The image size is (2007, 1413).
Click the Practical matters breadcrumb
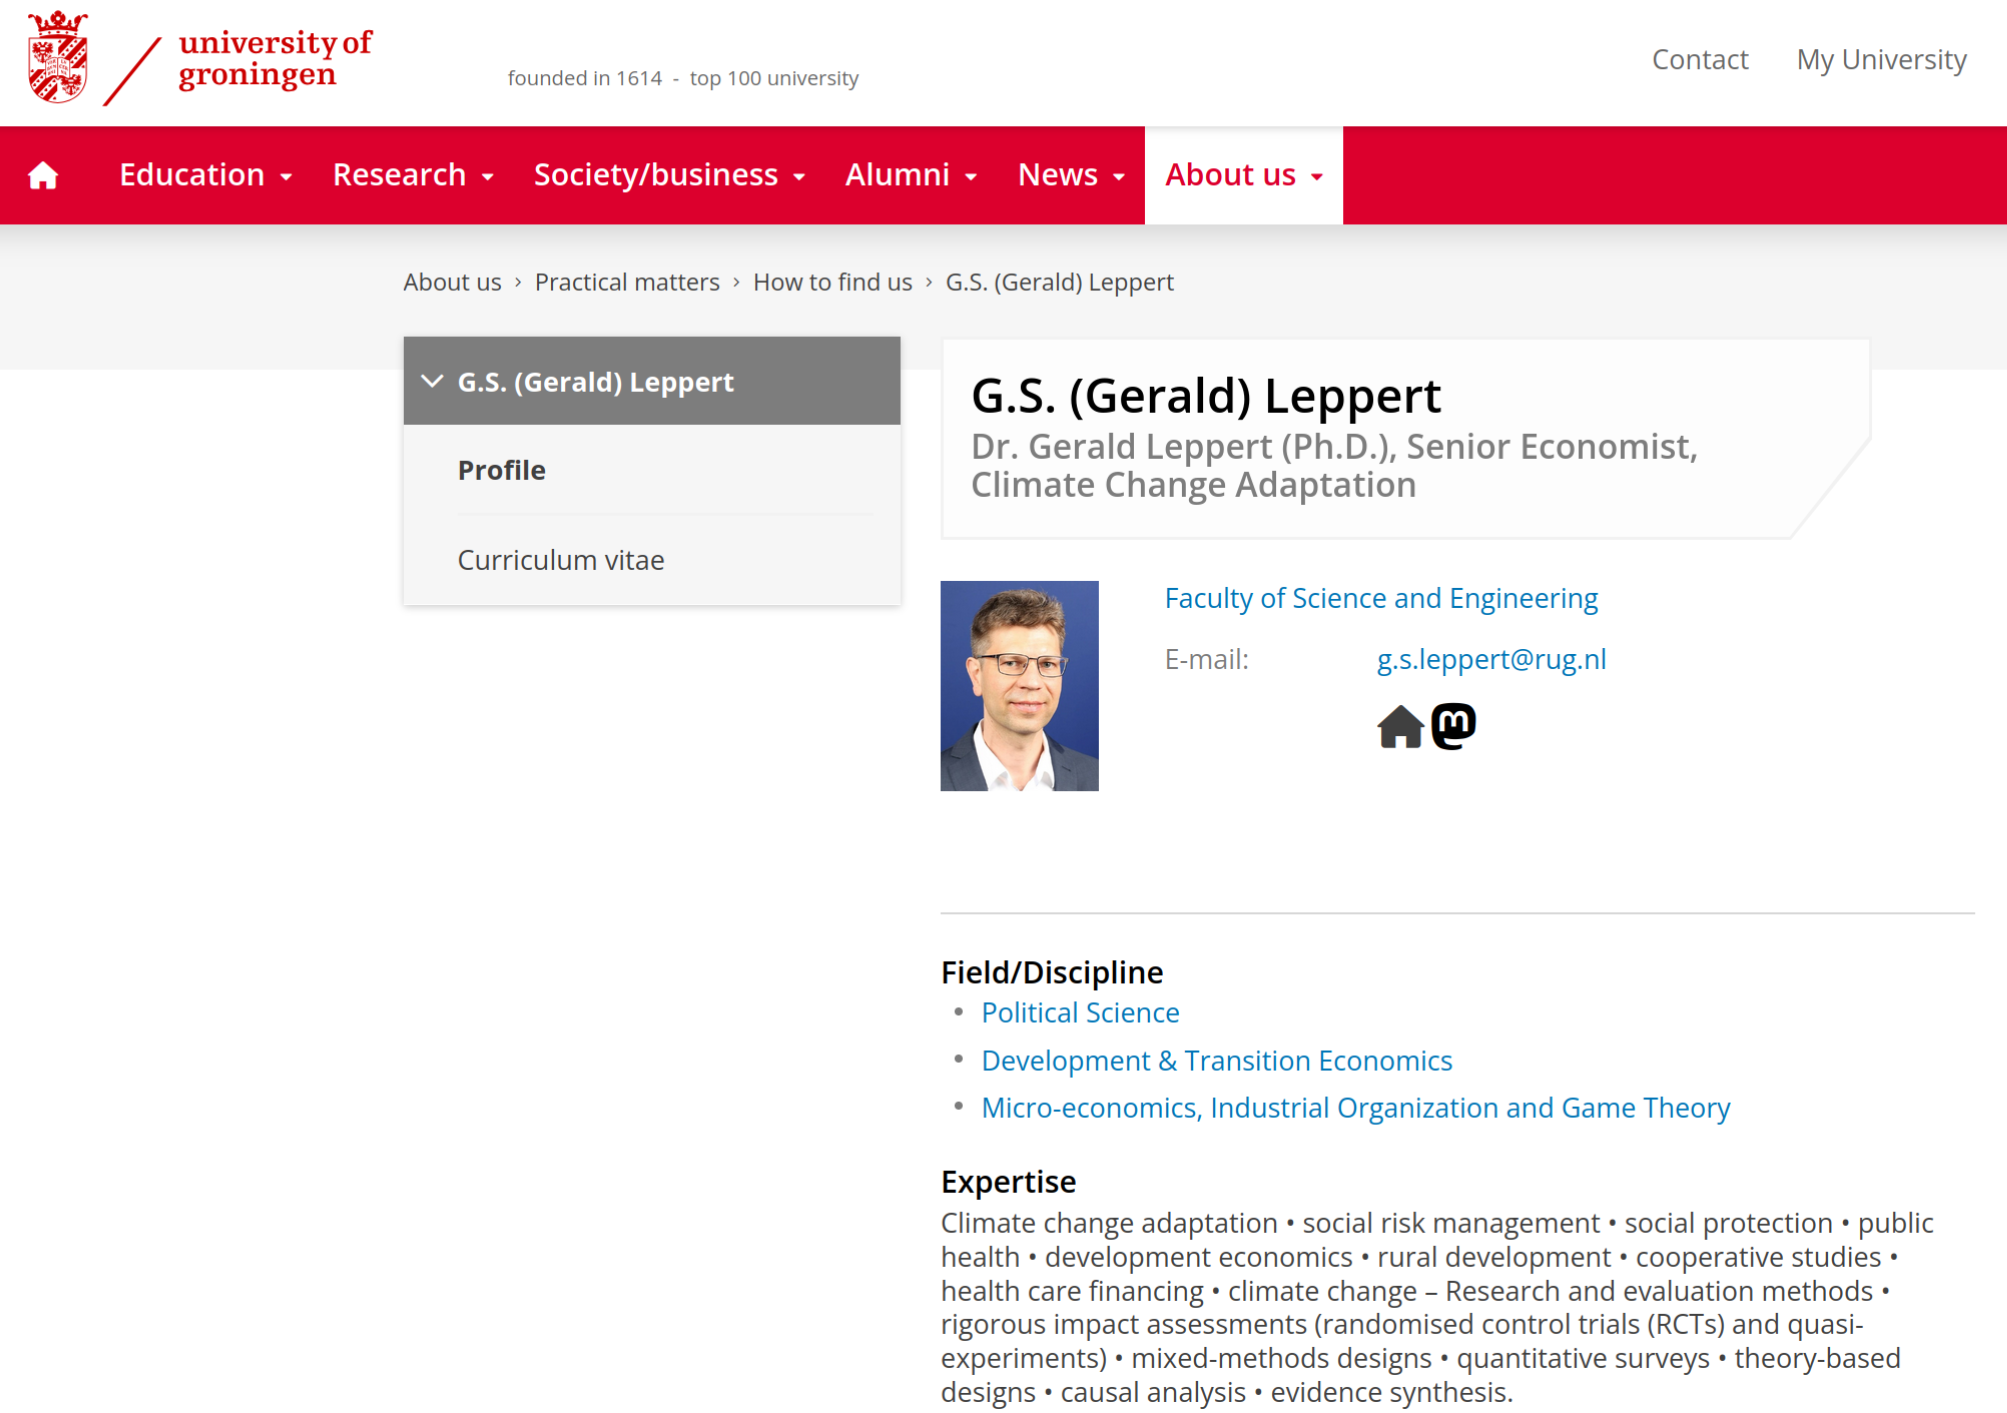coord(627,283)
